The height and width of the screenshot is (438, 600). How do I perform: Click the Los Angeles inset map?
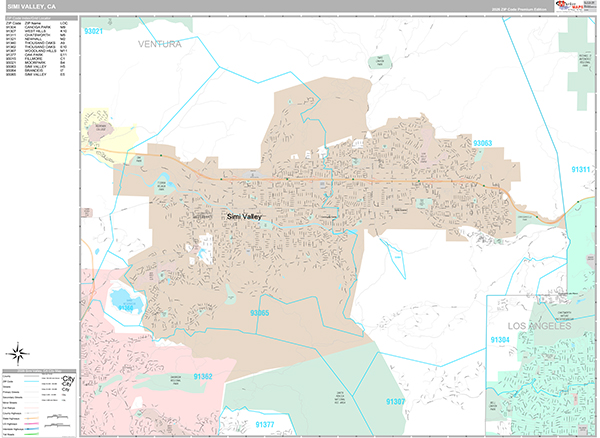(541, 364)
